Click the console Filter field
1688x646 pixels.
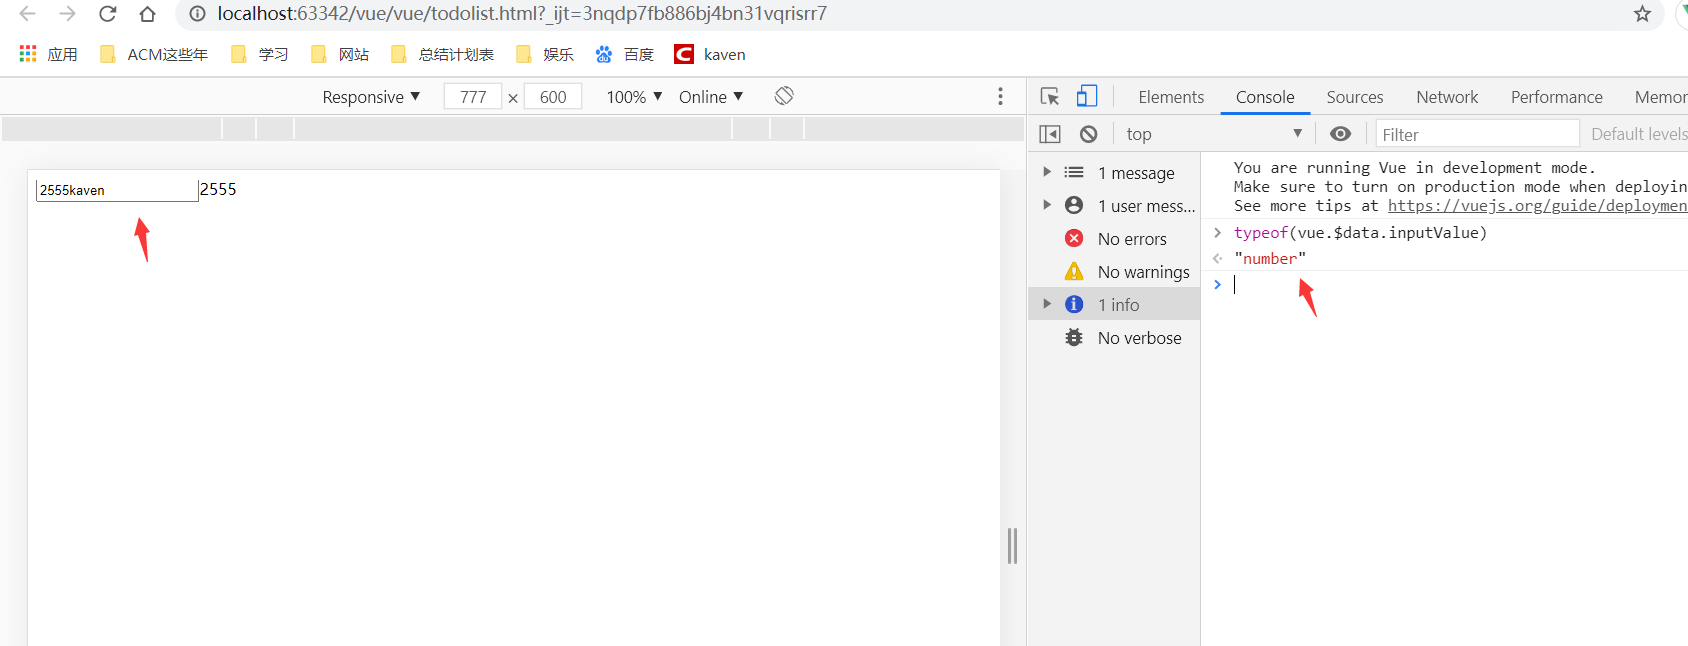click(1477, 134)
